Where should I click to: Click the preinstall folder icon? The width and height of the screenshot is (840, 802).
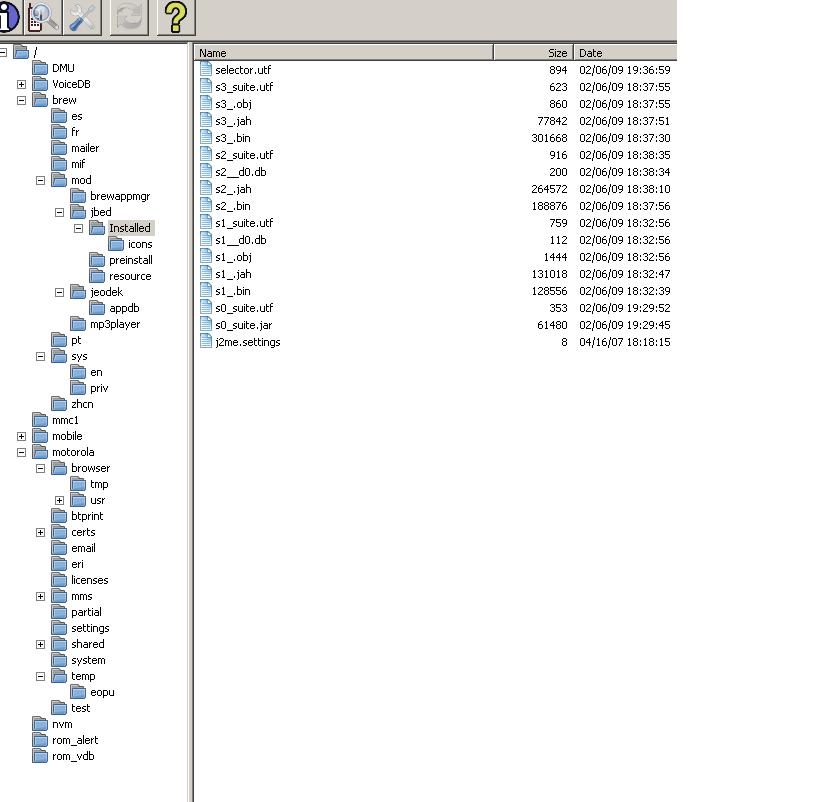tap(97, 260)
